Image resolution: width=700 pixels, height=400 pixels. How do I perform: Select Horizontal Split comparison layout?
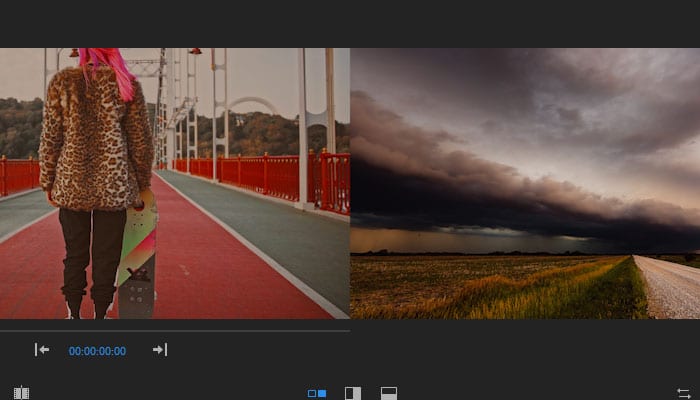389,393
